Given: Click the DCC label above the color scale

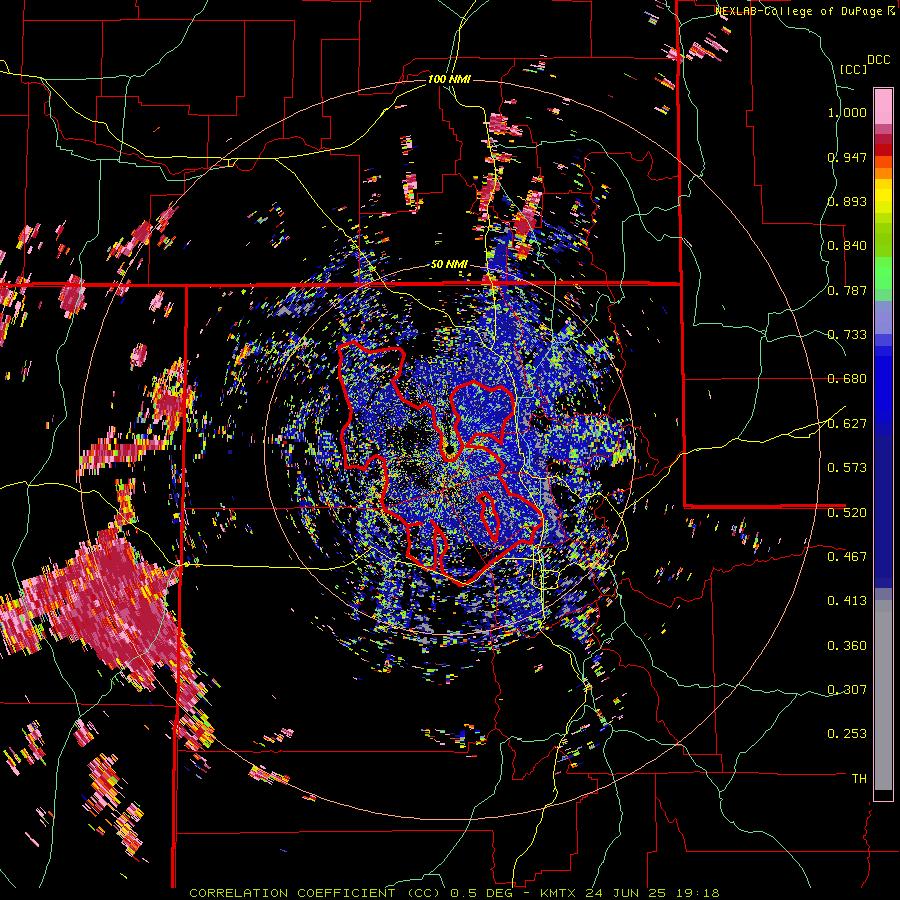Looking at the screenshot, I should coord(878,60).
